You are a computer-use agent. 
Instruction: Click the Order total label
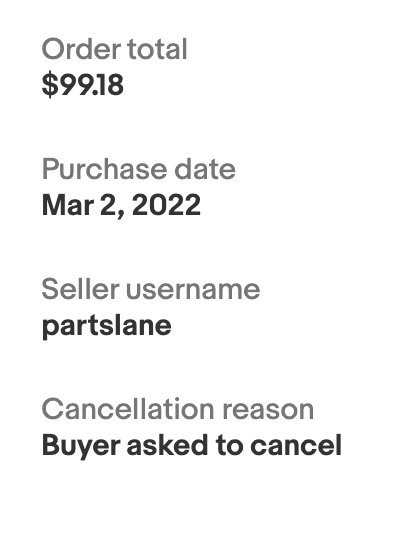pos(114,49)
